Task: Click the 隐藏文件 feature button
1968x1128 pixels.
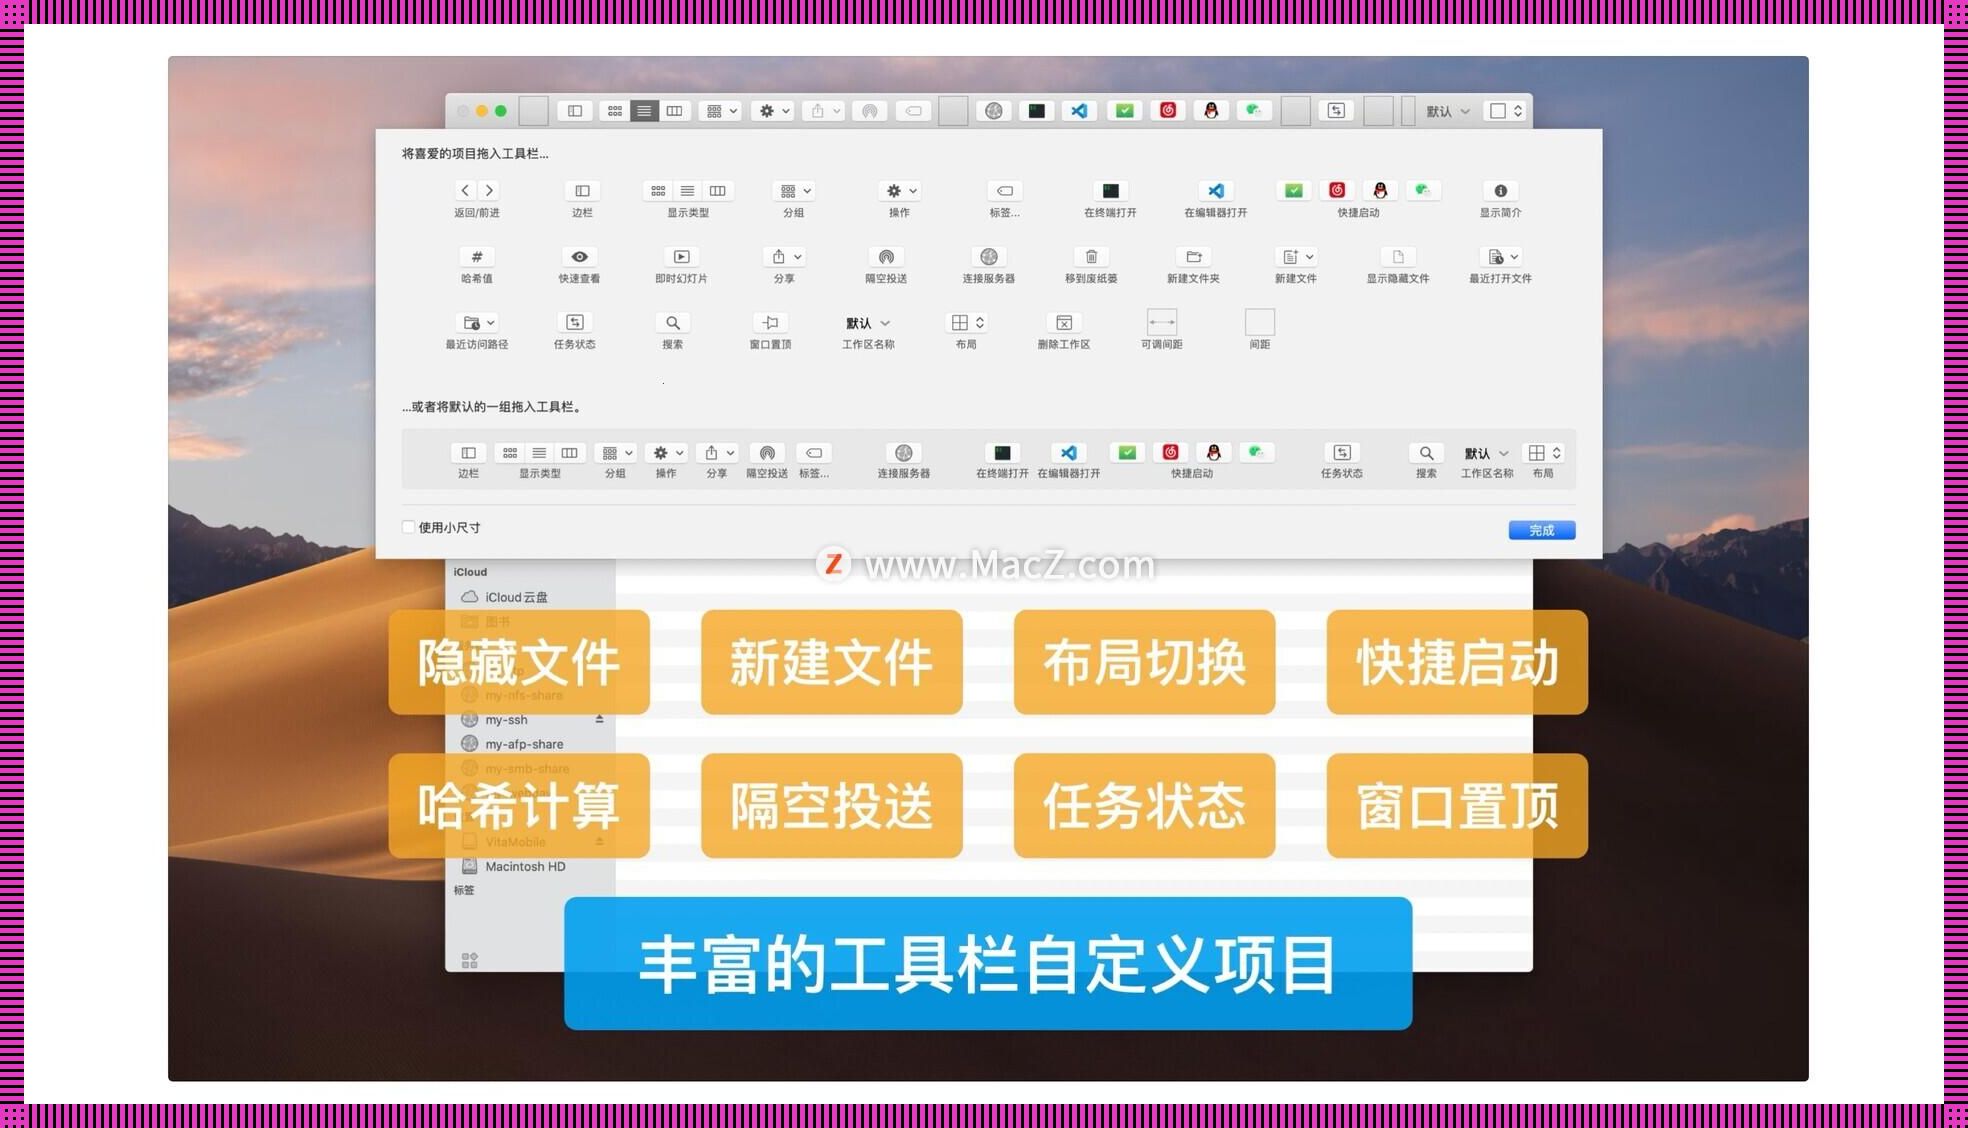Action: [519, 662]
